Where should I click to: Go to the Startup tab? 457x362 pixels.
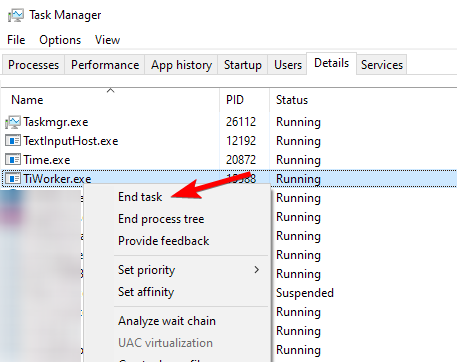click(243, 65)
